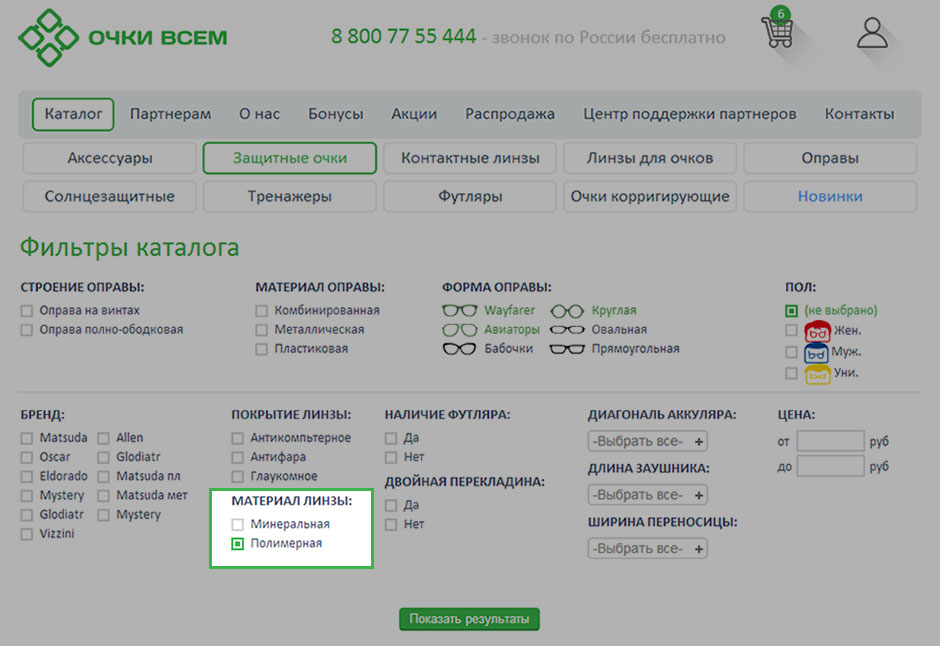Check the Минеральная lens material checkbox

pyautogui.click(x=238, y=524)
